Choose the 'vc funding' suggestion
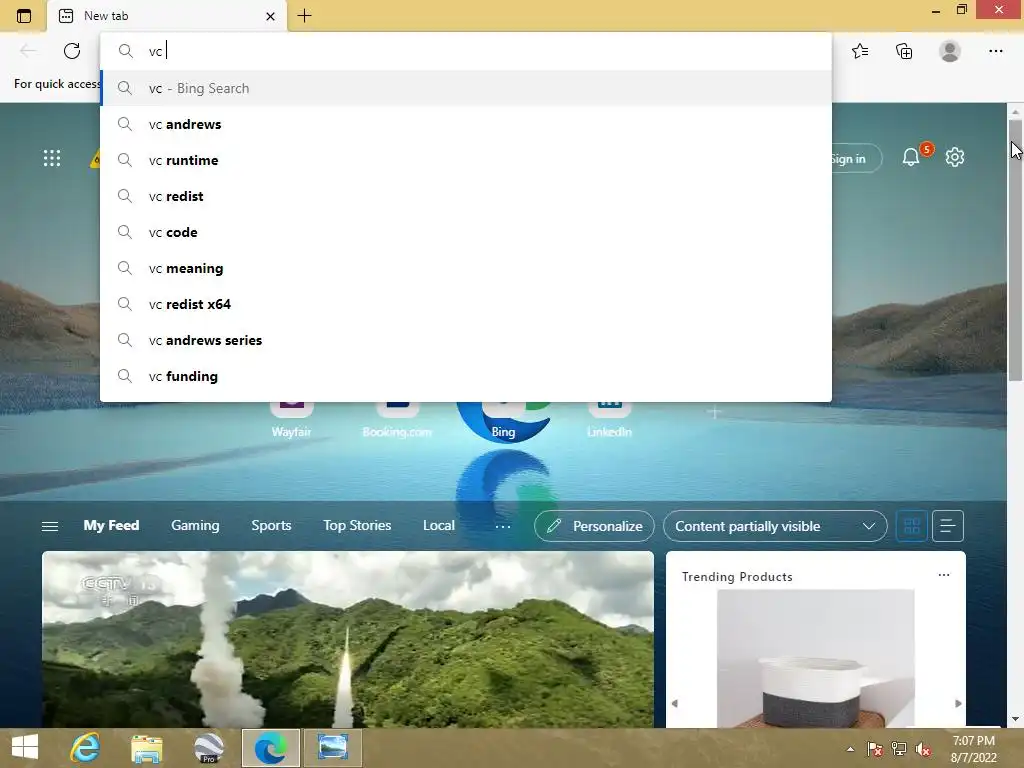1024x768 pixels. pos(466,376)
